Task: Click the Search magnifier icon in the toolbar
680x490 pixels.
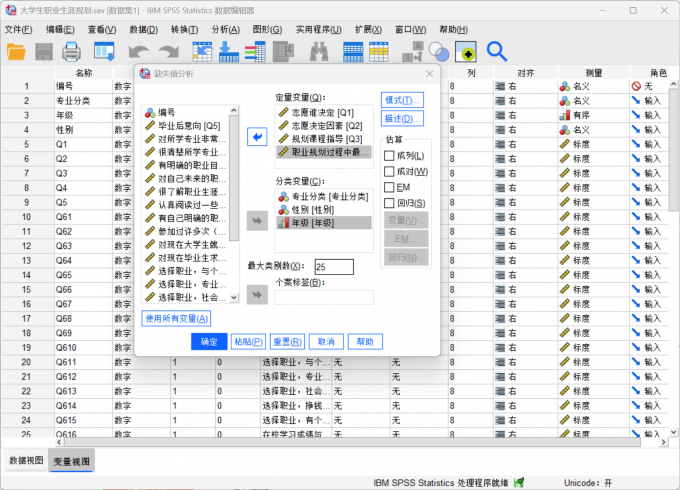Action: point(497,51)
